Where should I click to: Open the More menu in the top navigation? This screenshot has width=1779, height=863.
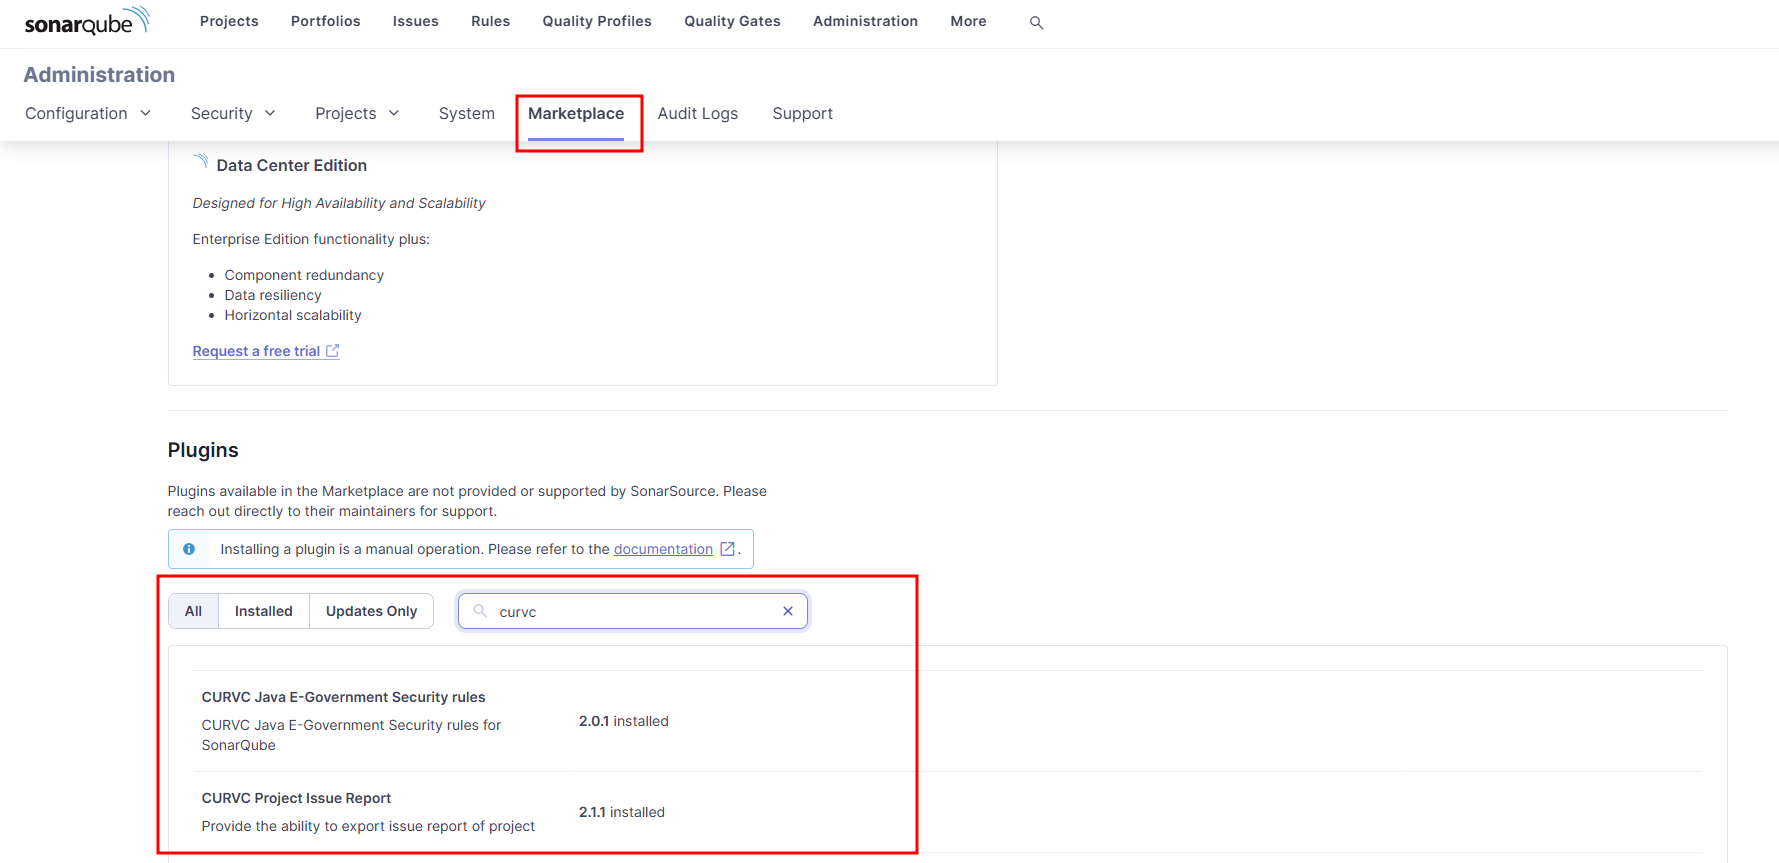pos(968,21)
